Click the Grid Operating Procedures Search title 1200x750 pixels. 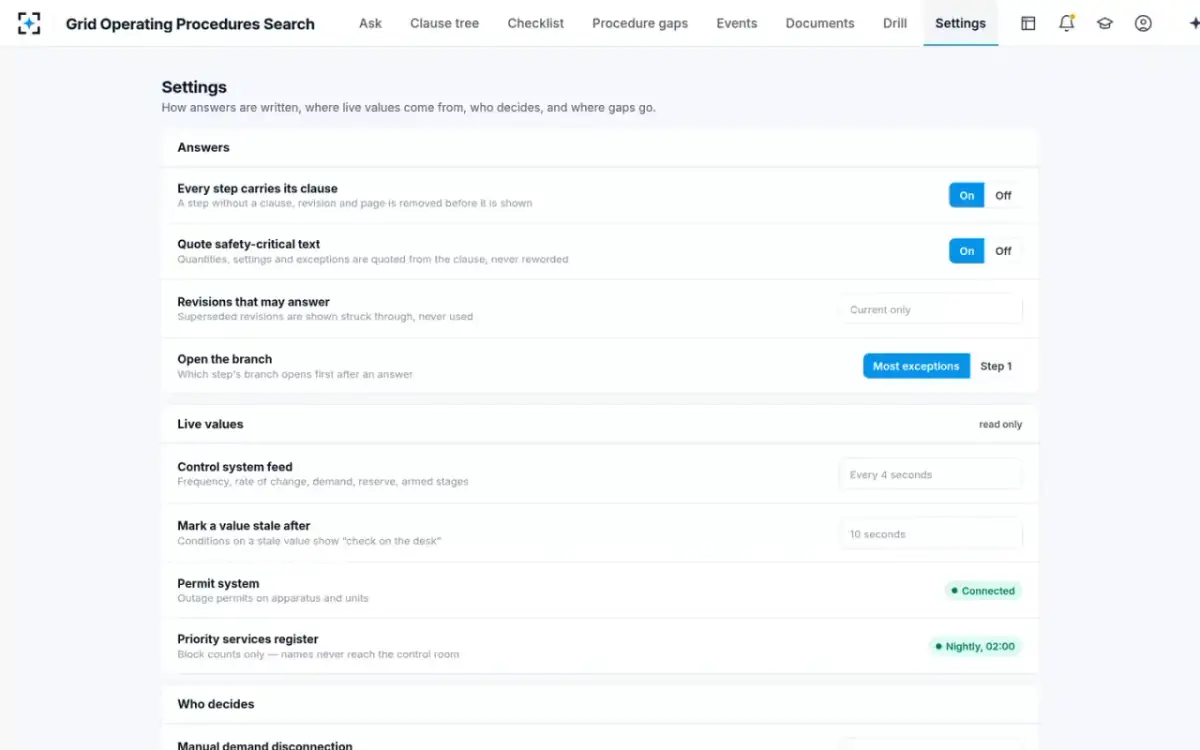190,24
